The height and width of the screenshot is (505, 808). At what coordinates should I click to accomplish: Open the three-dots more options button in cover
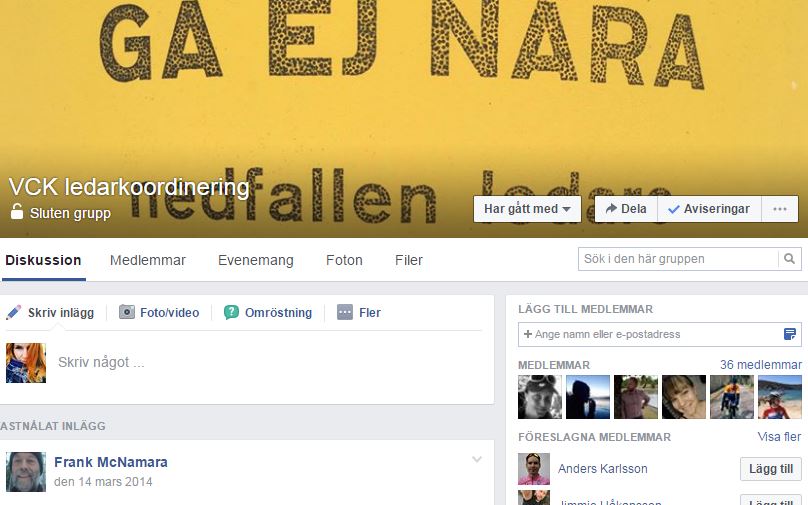(780, 209)
